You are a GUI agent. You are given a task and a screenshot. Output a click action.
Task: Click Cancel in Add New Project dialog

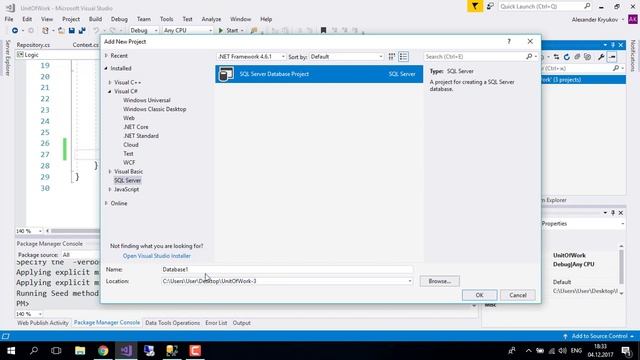pyautogui.click(x=518, y=295)
